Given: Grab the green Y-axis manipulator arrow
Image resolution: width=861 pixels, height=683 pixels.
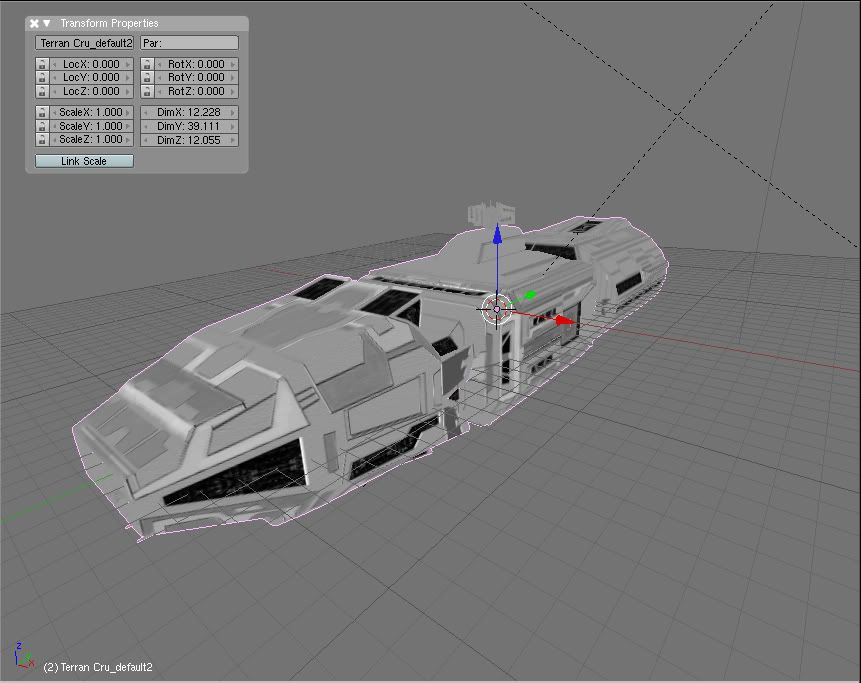Looking at the screenshot, I should [529, 295].
